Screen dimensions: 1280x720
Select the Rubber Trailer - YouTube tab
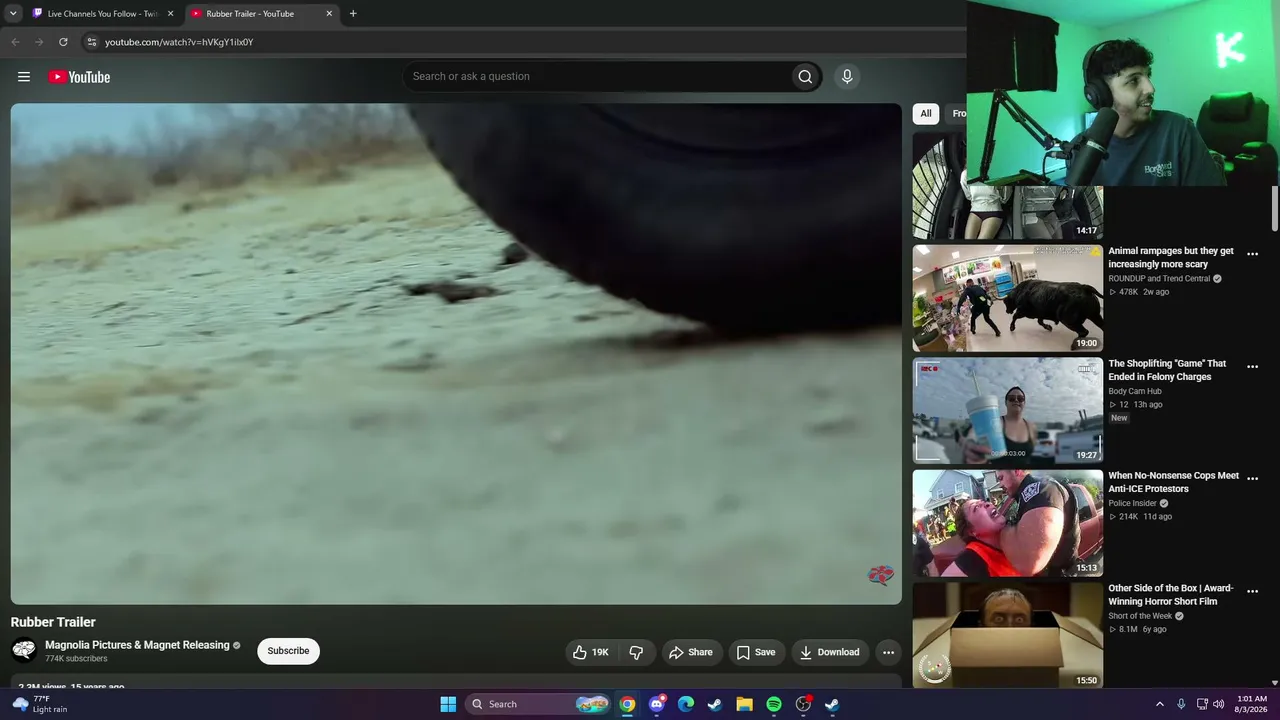point(263,14)
